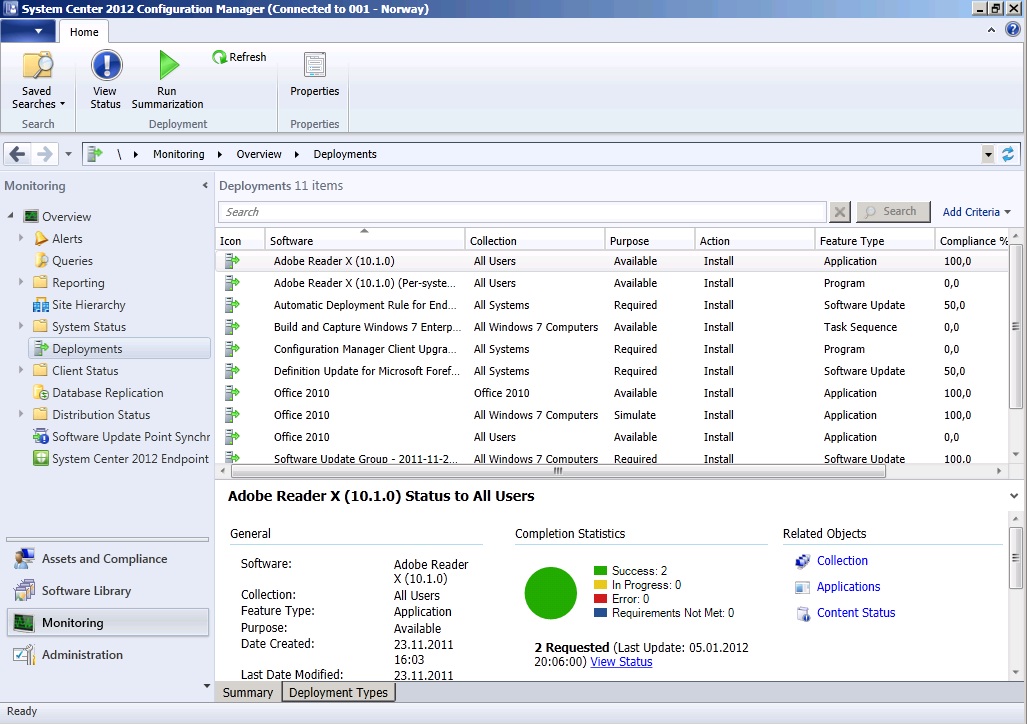Click the green completion pie chart
Screen dimensions: 1027x724
(x=550, y=593)
